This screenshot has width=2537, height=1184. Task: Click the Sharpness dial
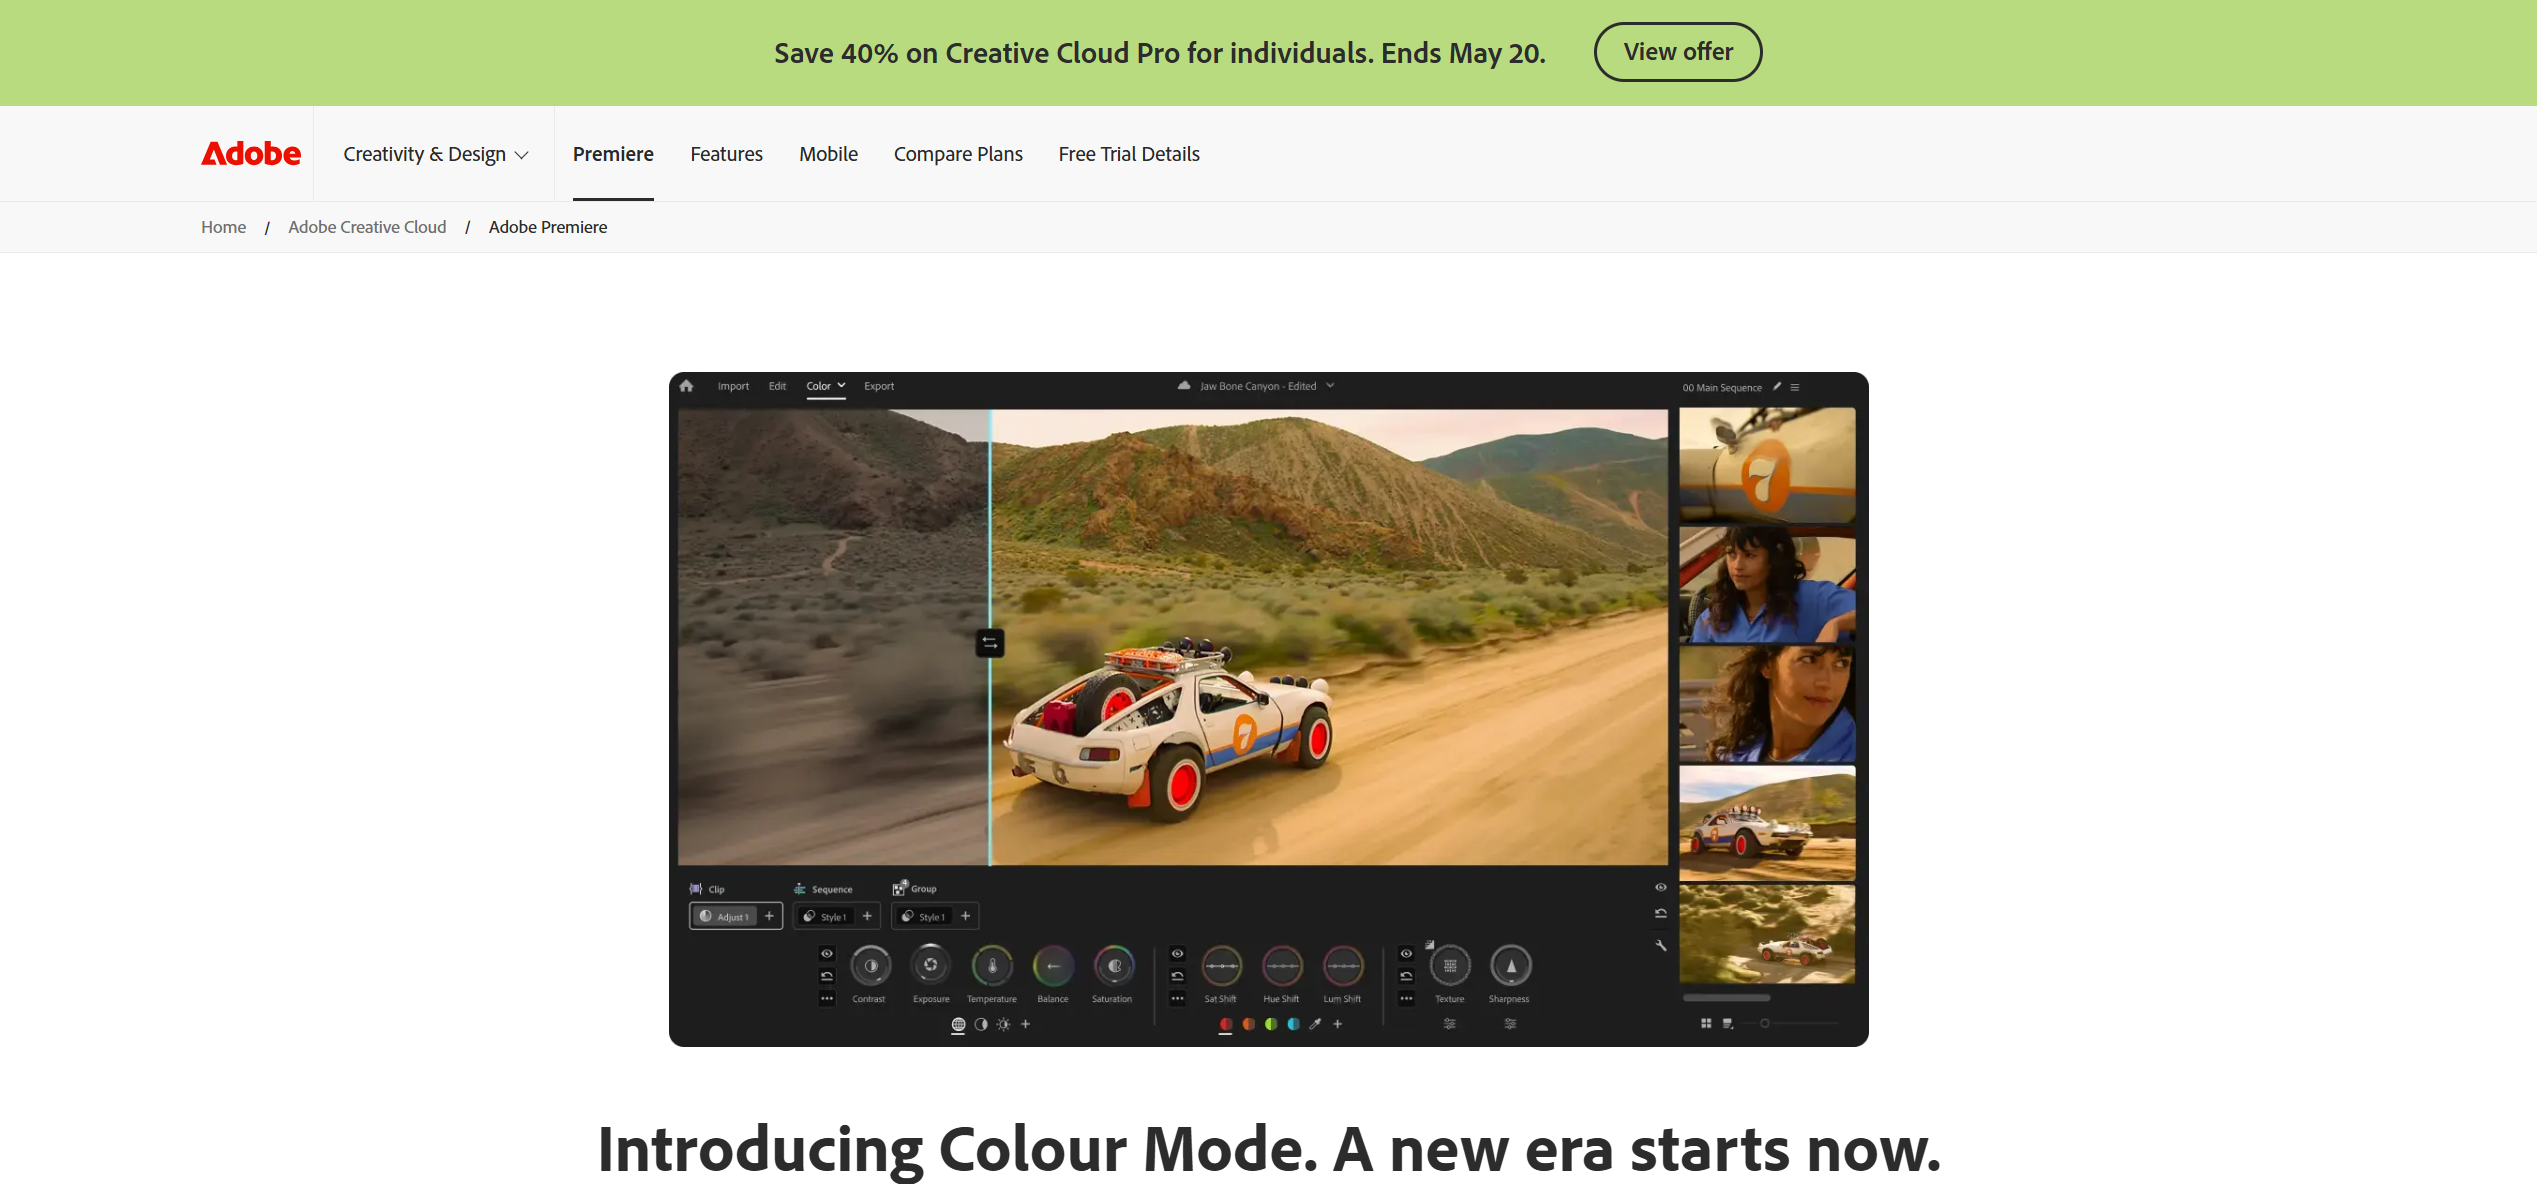pyautogui.click(x=1511, y=966)
